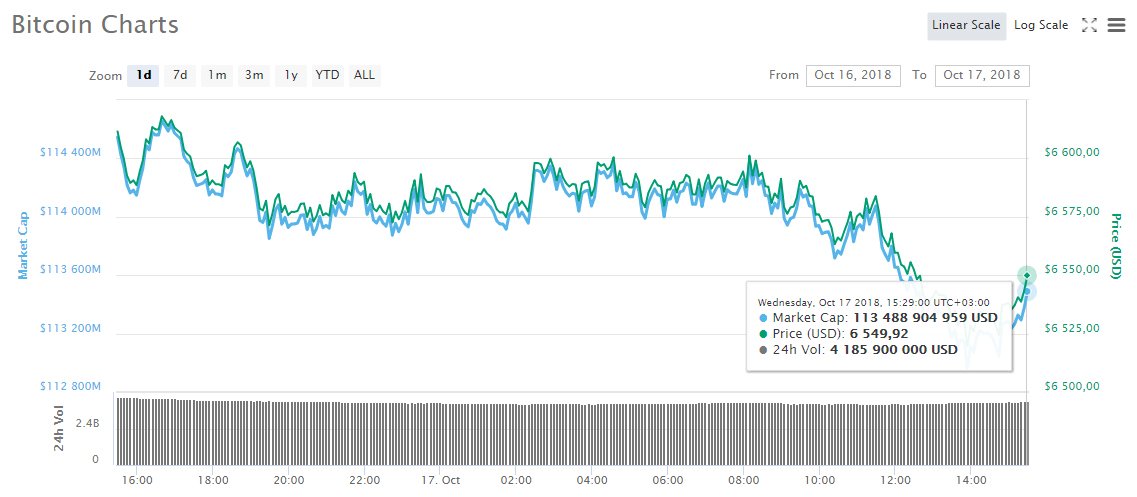Click the 06:00 time axis label

(668, 480)
